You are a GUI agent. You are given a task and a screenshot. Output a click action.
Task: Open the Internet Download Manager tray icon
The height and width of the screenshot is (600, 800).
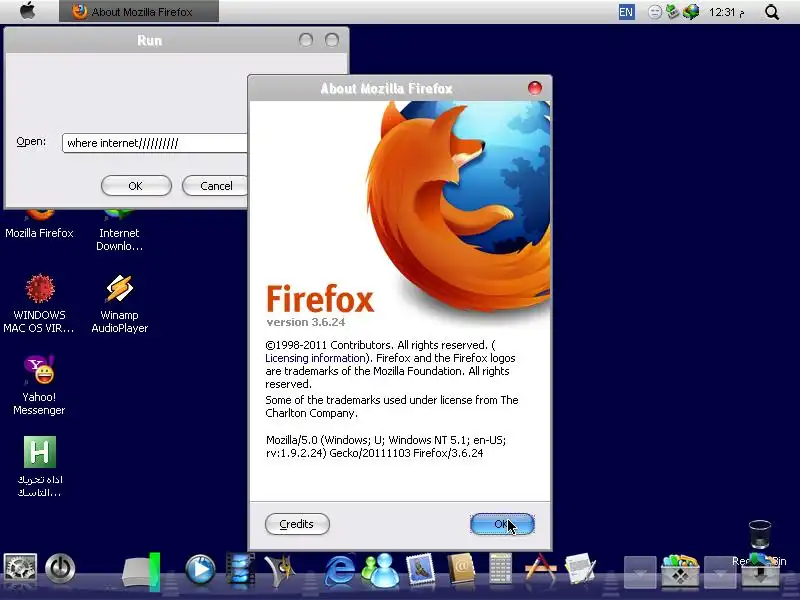pyautogui.click(x=691, y=12)
